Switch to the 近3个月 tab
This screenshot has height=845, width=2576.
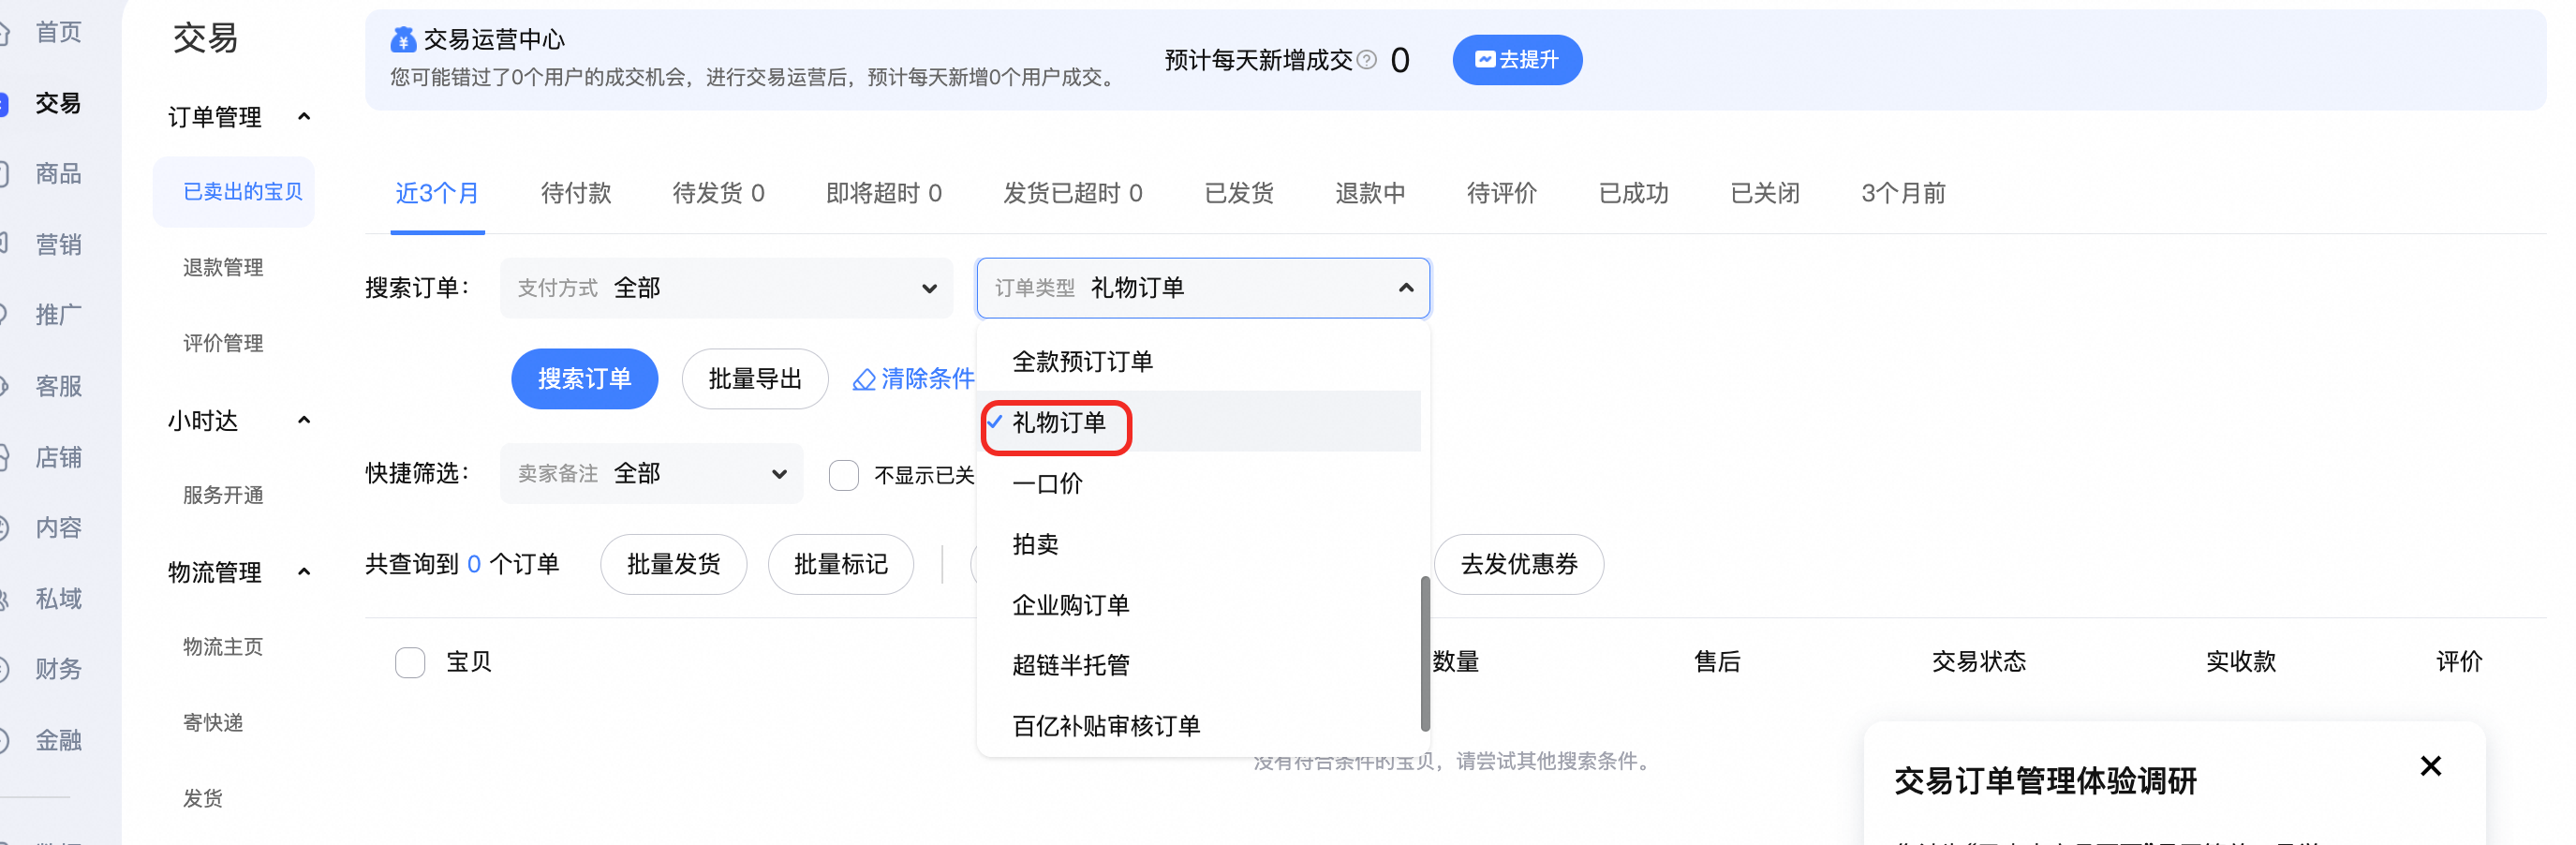[437, 193]
